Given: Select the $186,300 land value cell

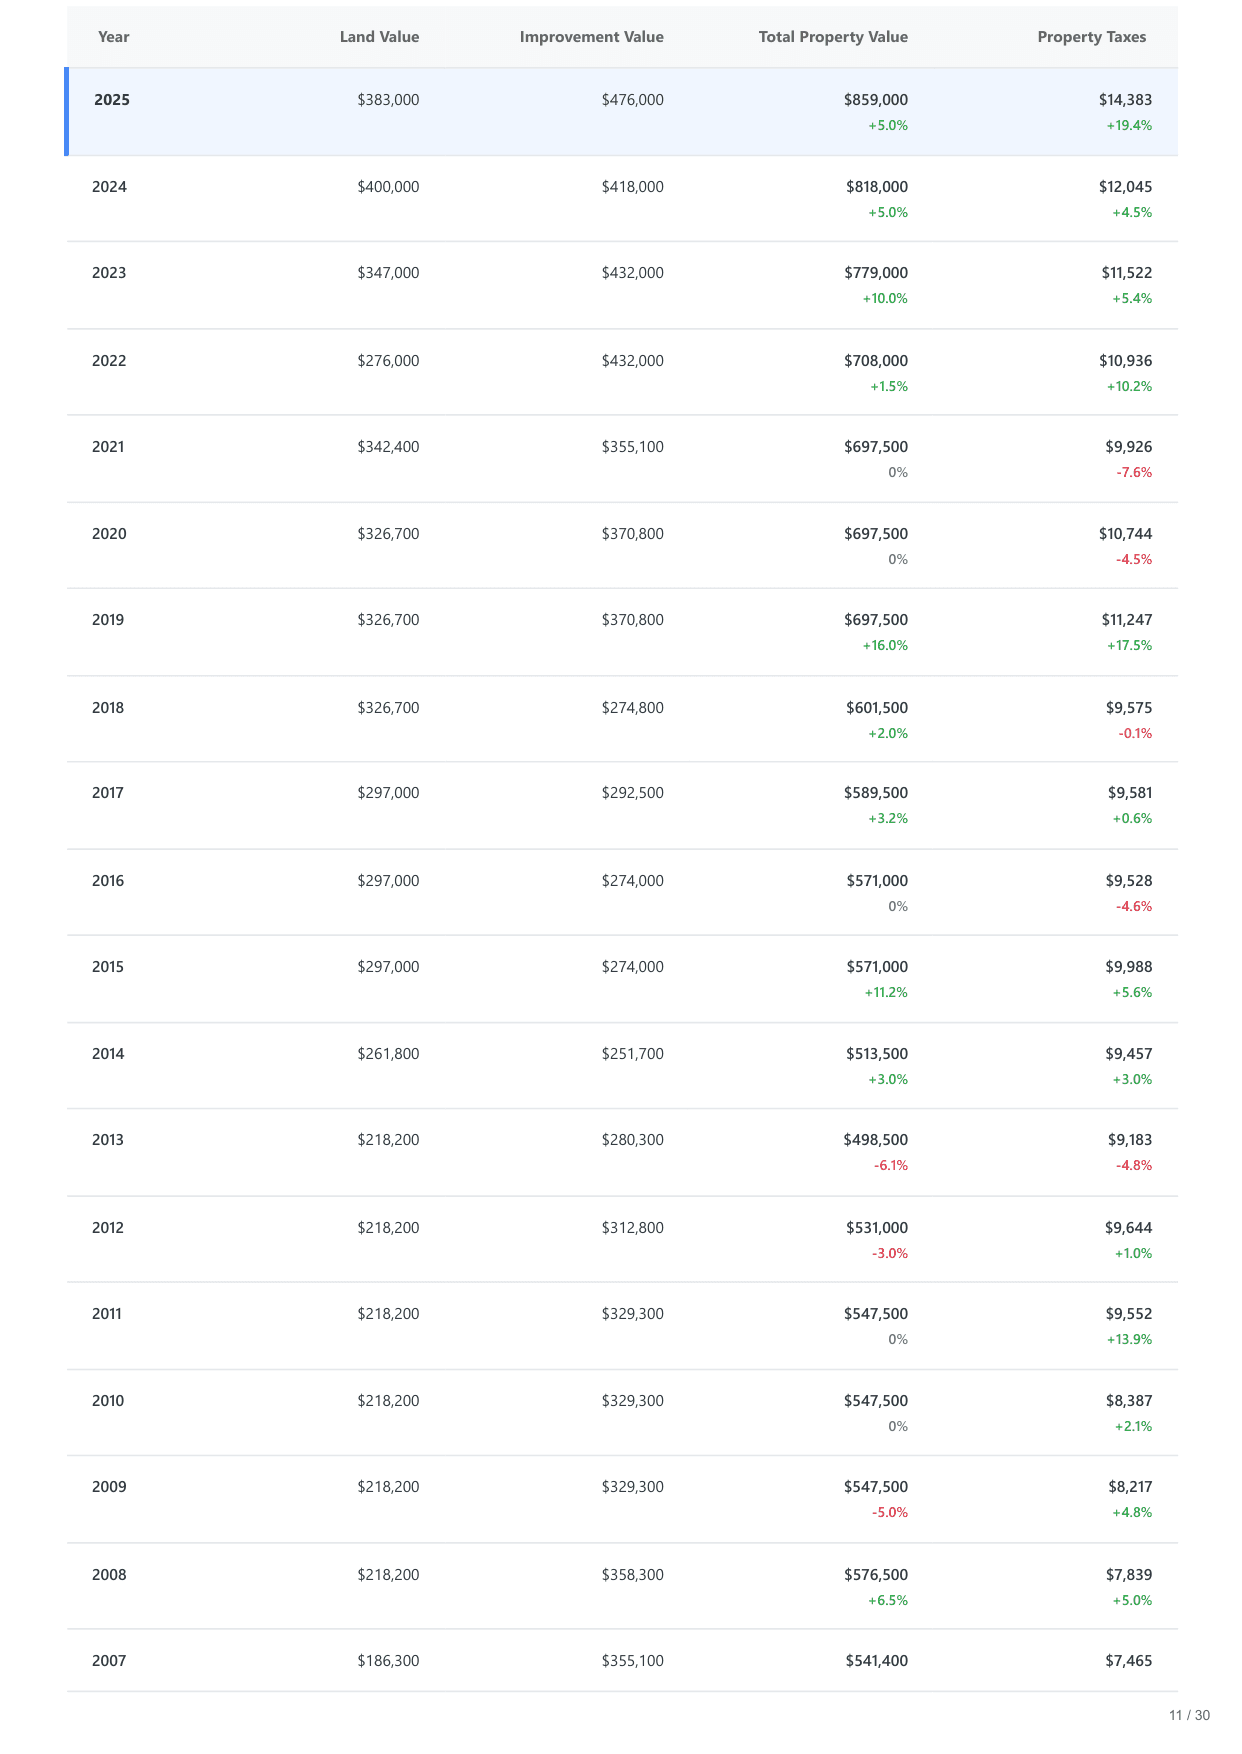Looking at the screenshot, I should [388, 1661].
